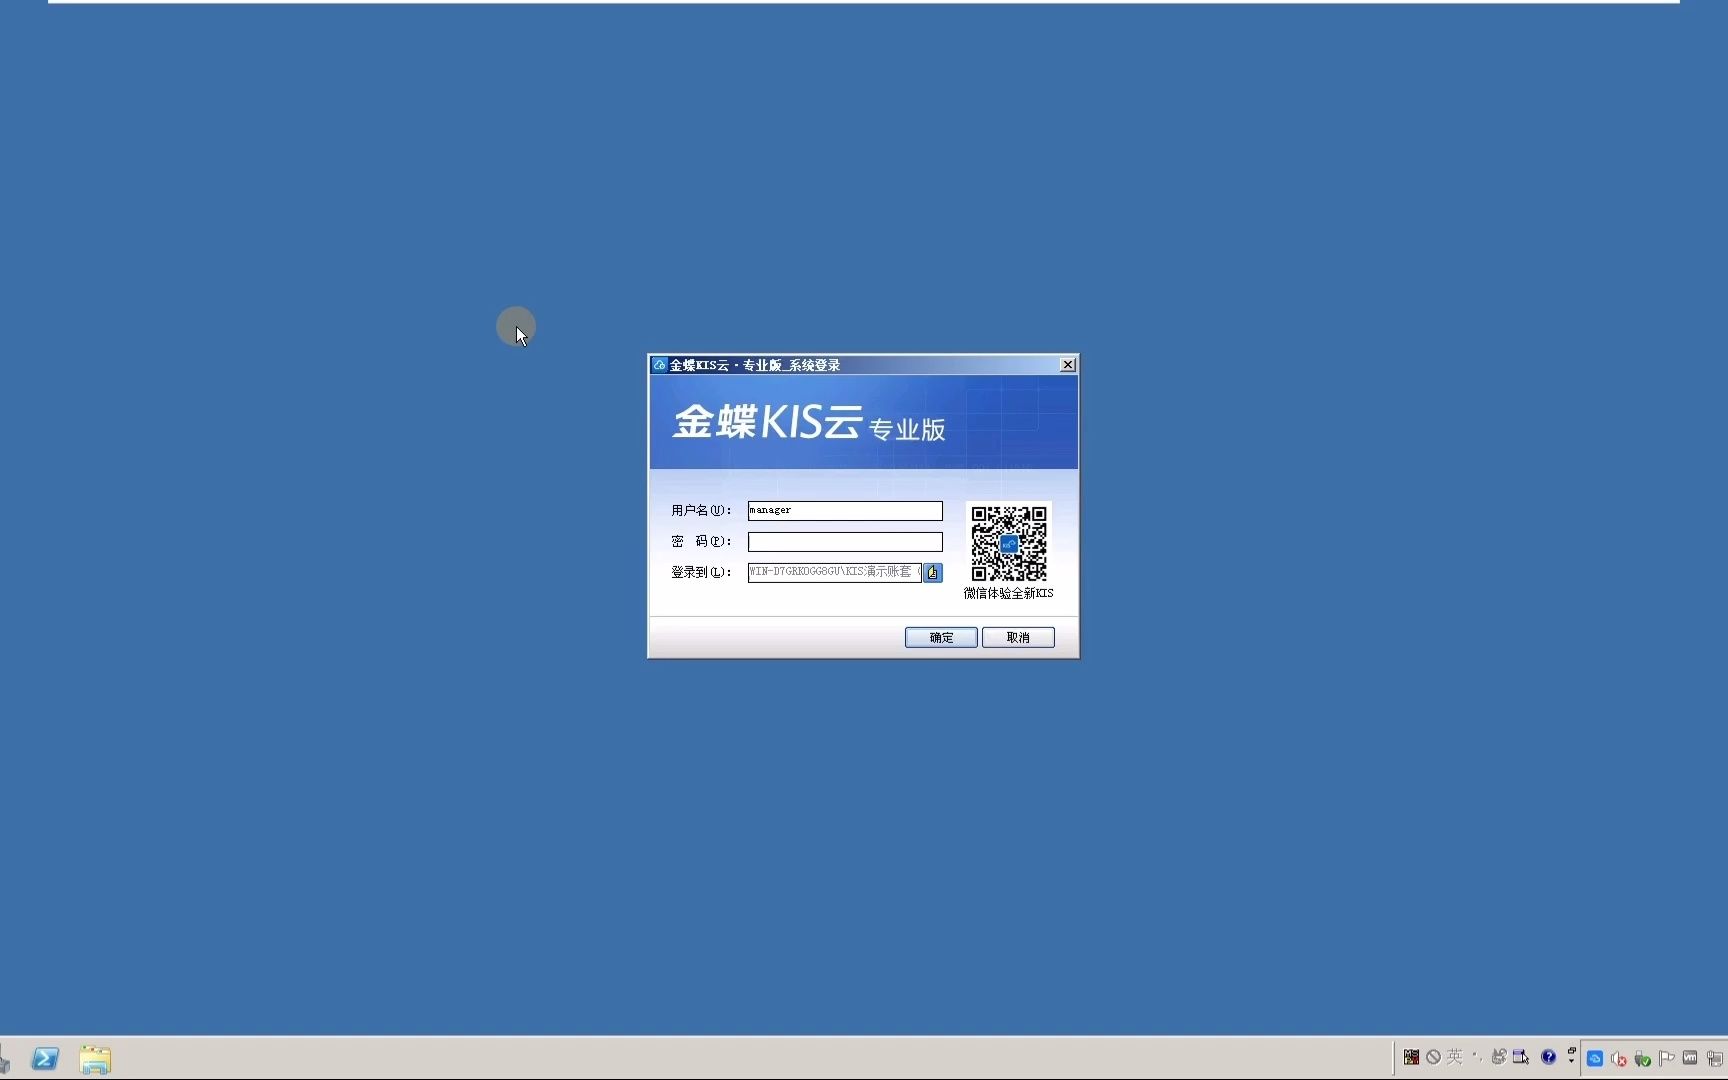This screenshot has height=1080, width=1728.
Task: Open the Action Center flag icon
Action: (x=1666, y=1058)
